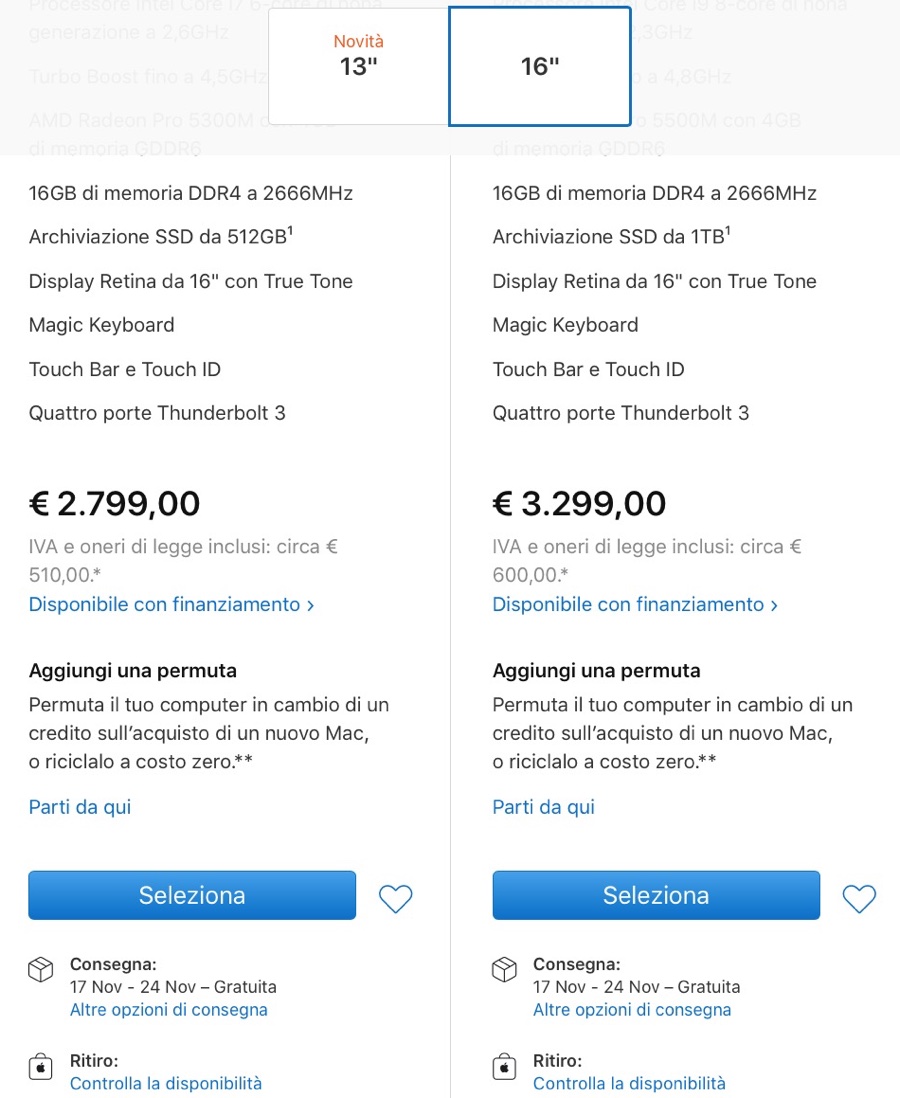Open Altre opzioni di consegna, right column

[x=632, y=1010]
